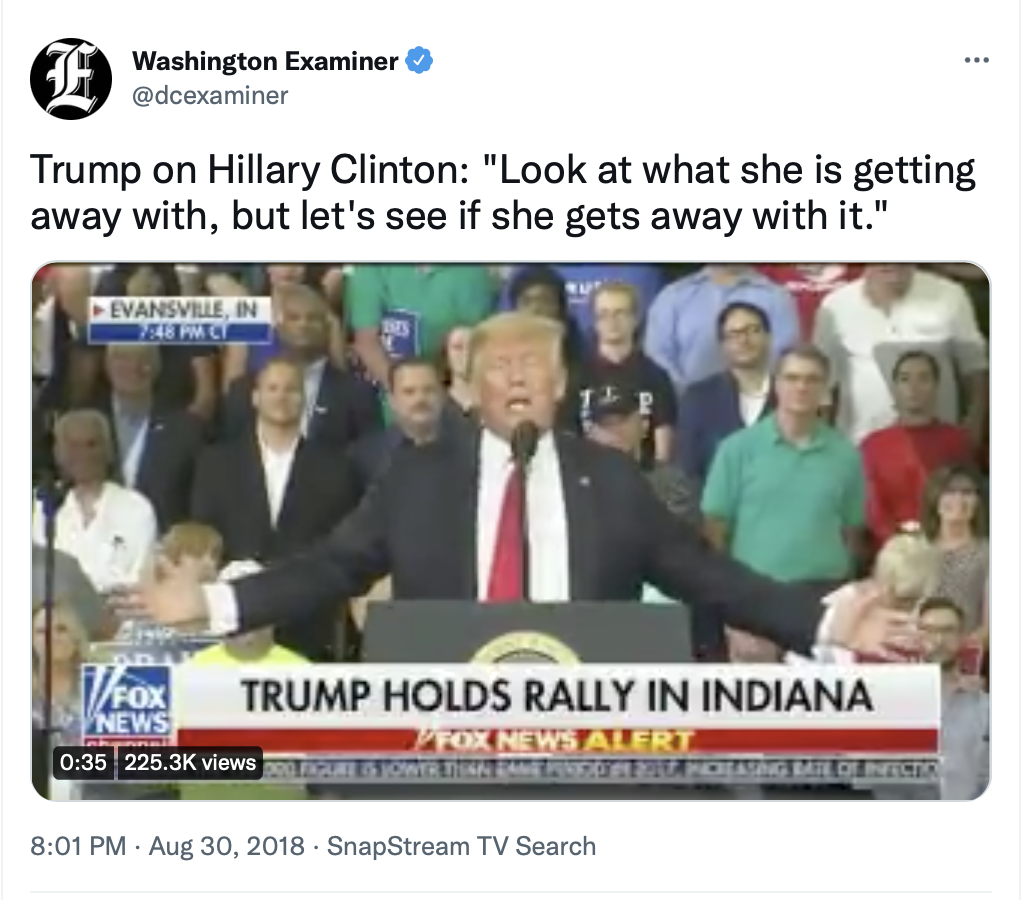Click the Evansville, IN location banner
Viewport: 1028px width, 900px height.
click(181, 319)
